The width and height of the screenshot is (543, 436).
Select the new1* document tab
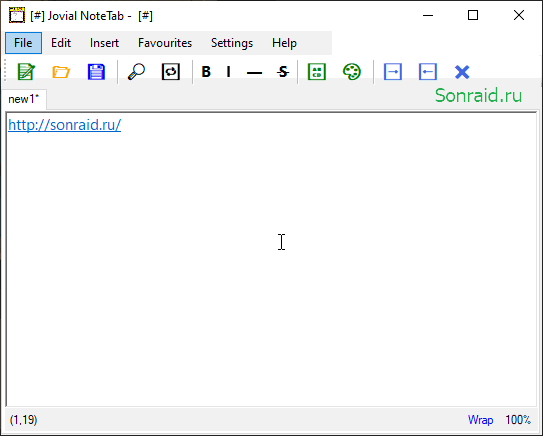point(24,99)
